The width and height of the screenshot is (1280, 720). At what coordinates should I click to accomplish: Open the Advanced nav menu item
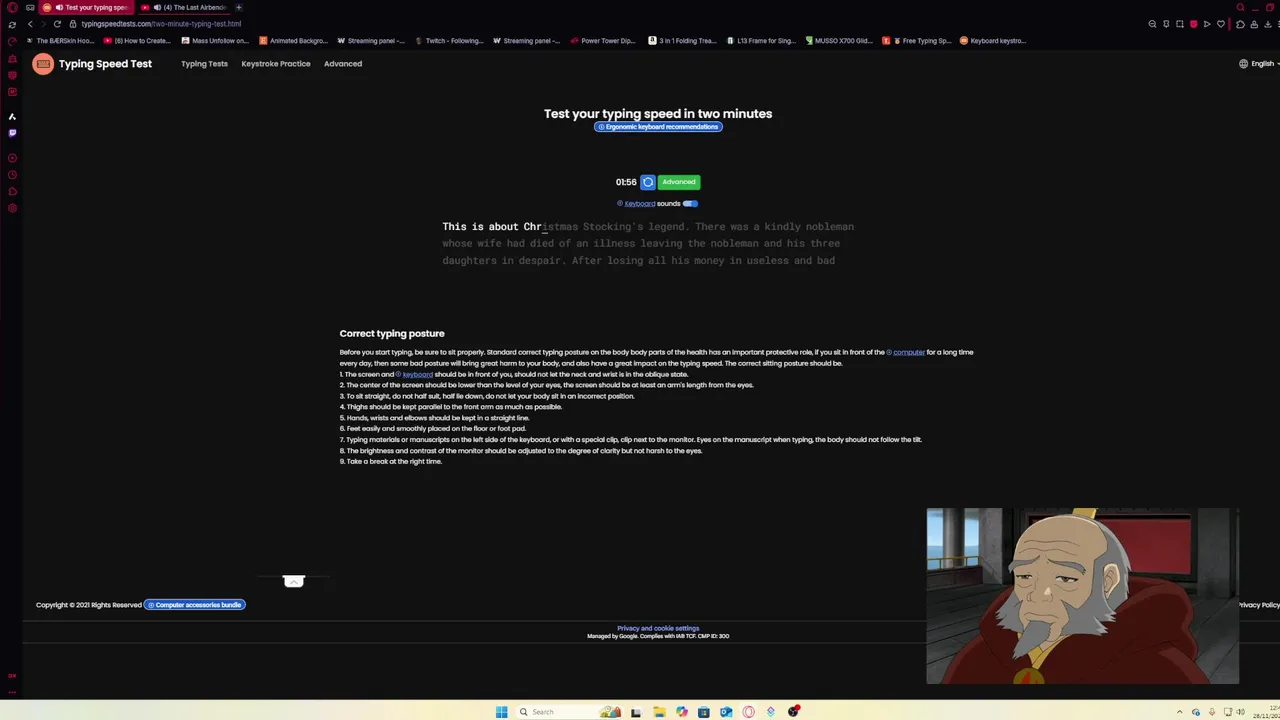click(343, 64)
